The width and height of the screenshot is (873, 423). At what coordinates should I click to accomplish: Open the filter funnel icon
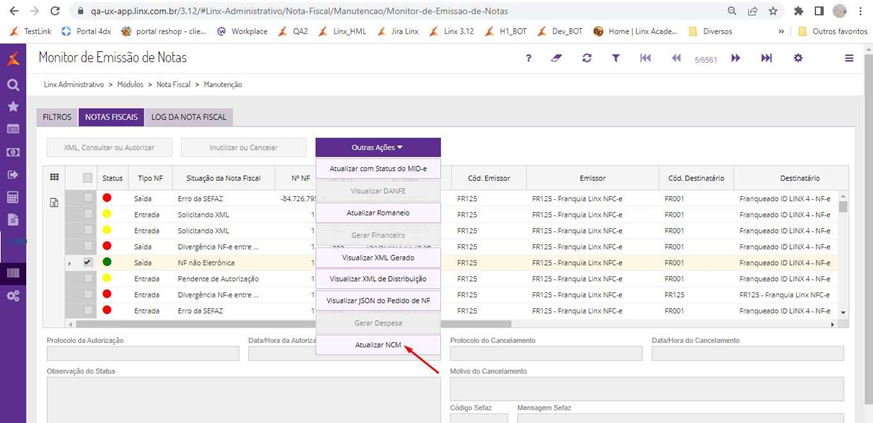point(616,58)
